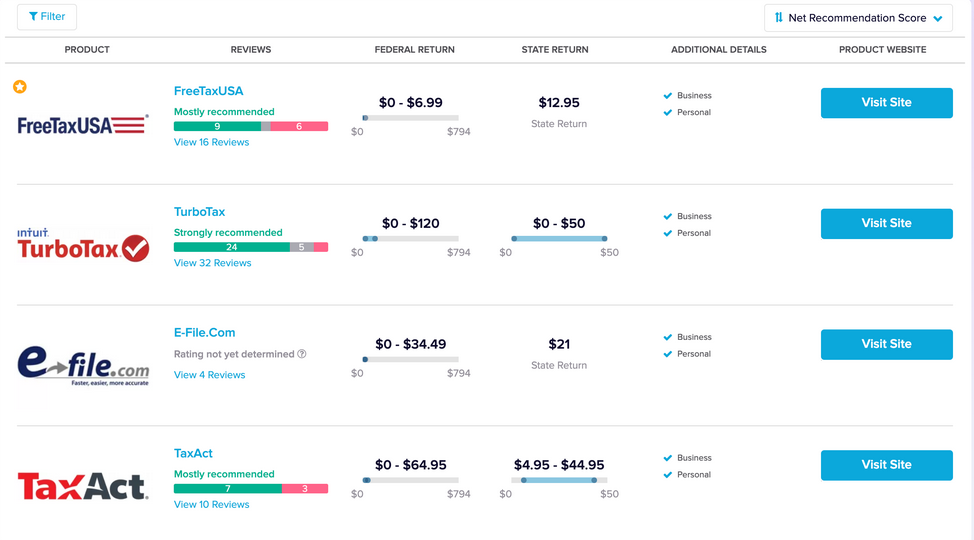Click Visit Site for TaxAct
The image size is (974, 540).
coord(886,465)
